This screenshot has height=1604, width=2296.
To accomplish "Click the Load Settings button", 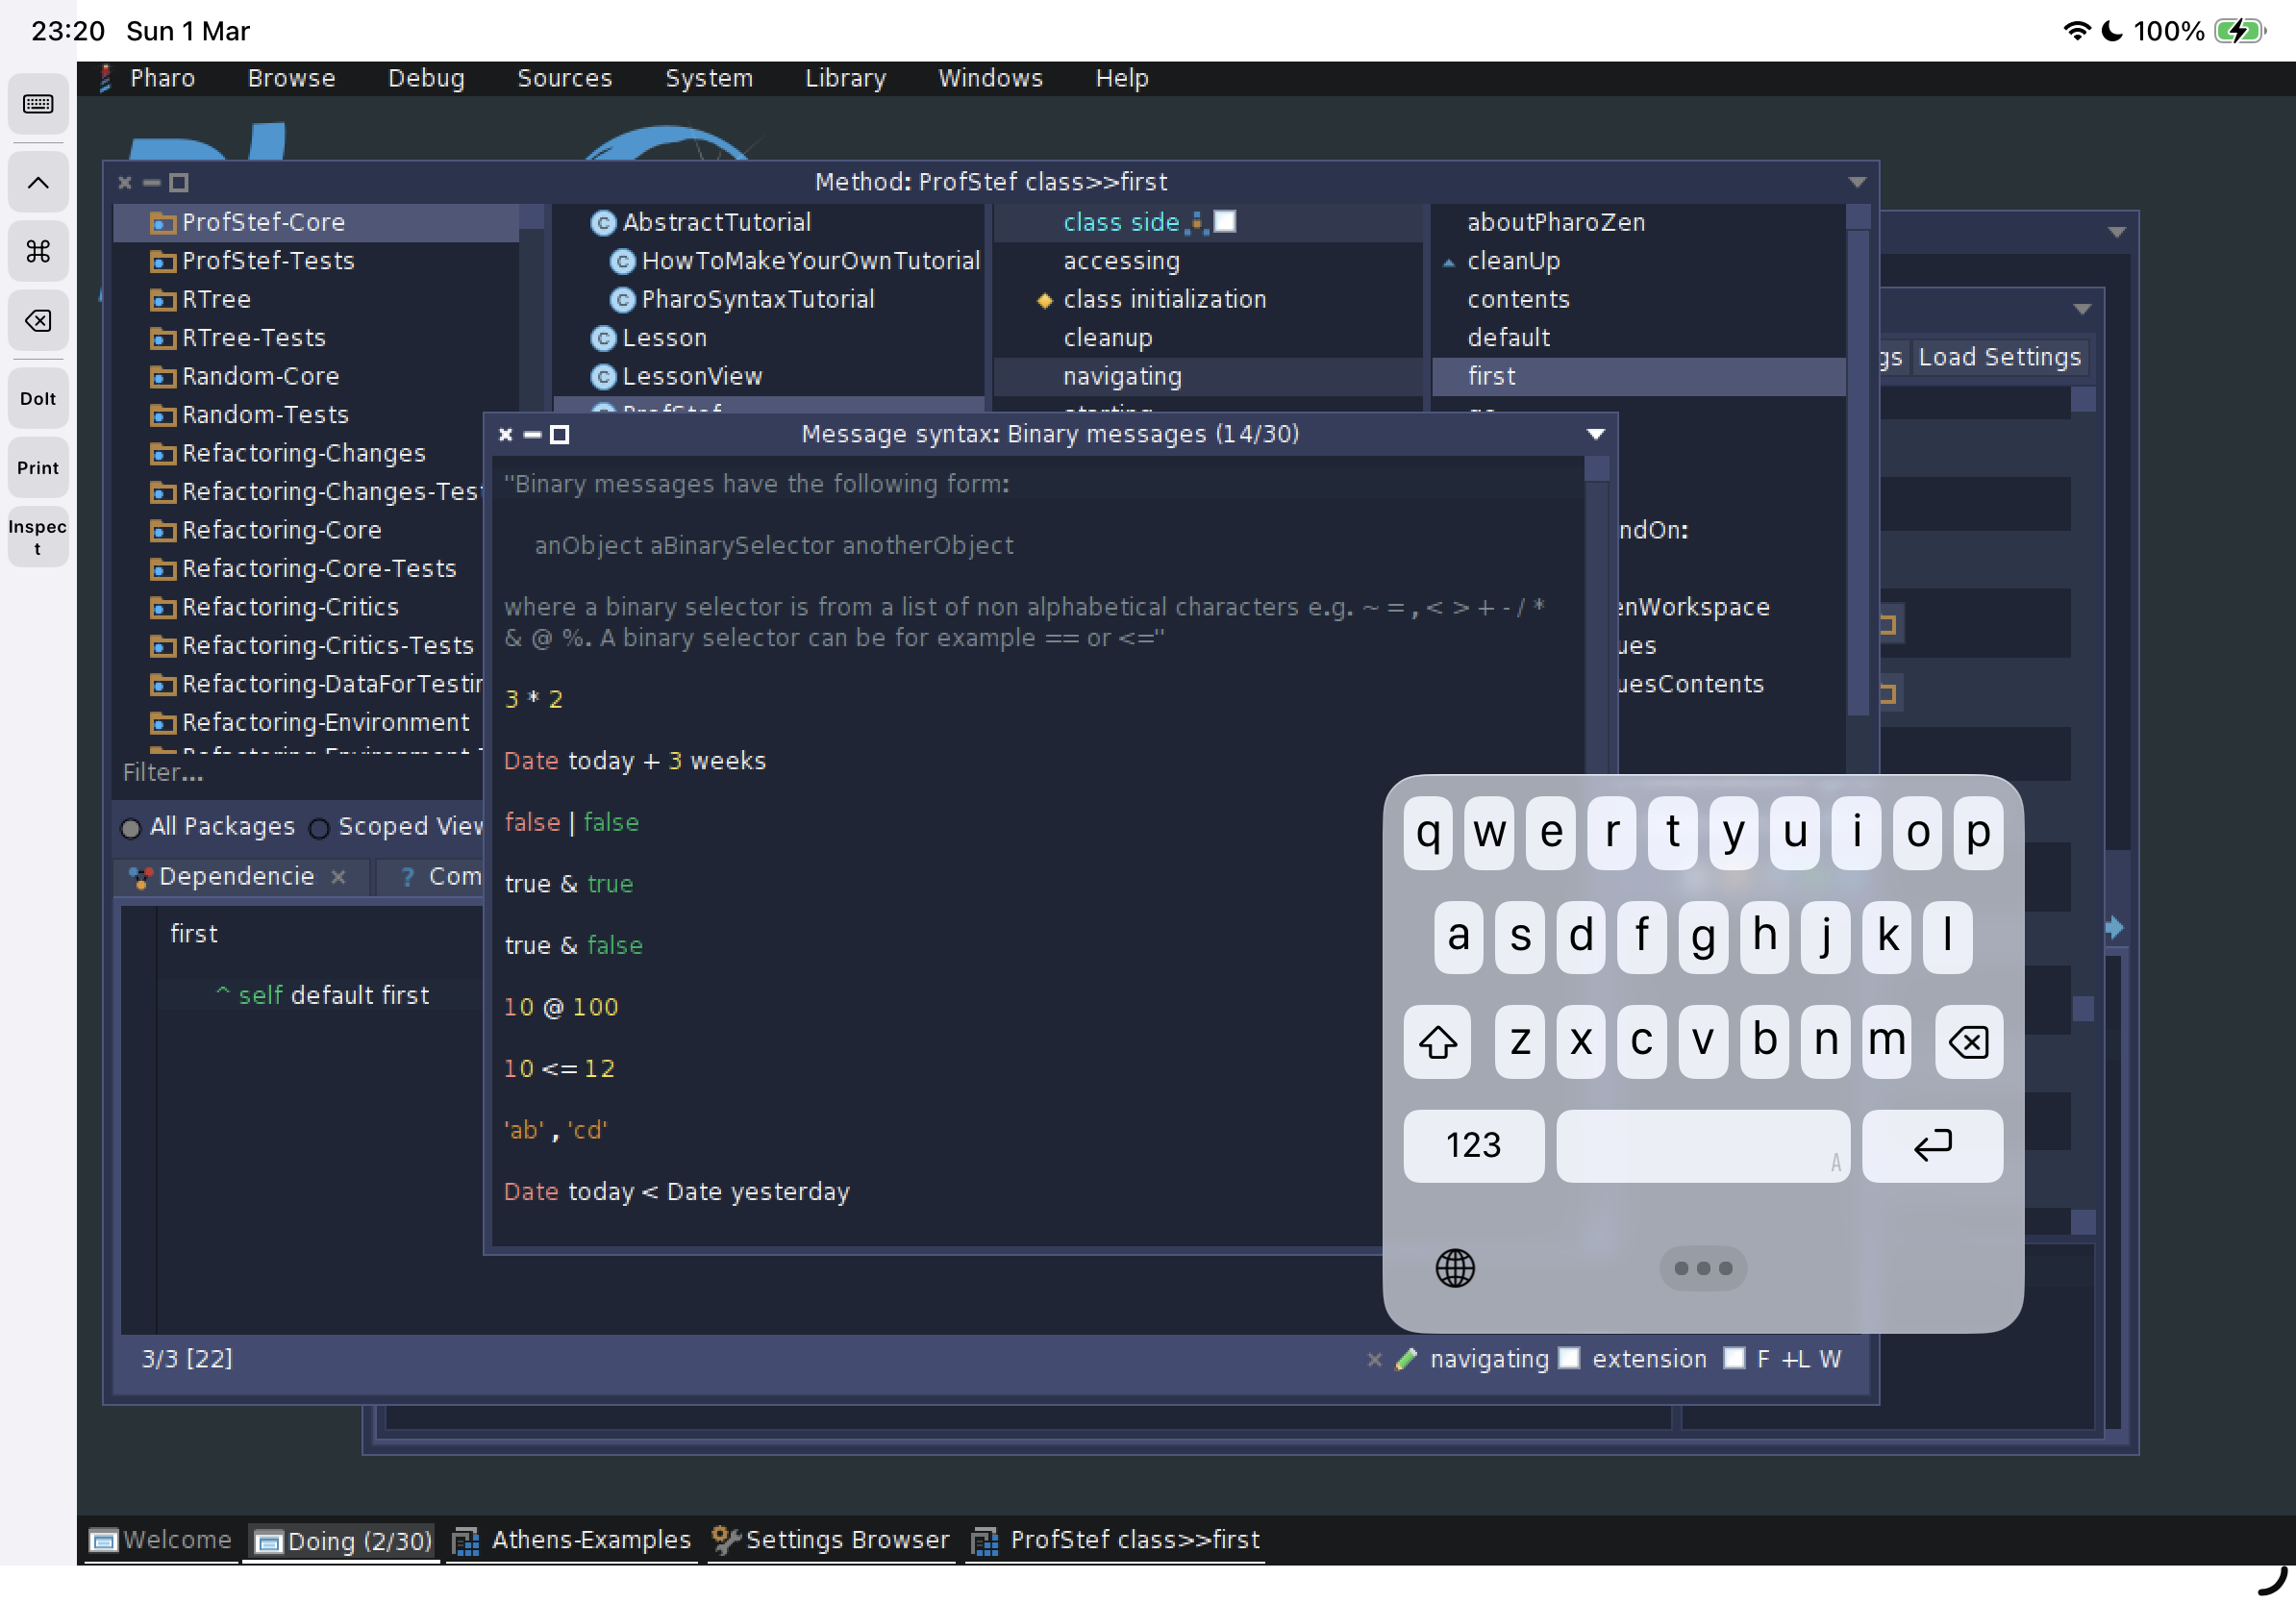I will point(1998,357).
